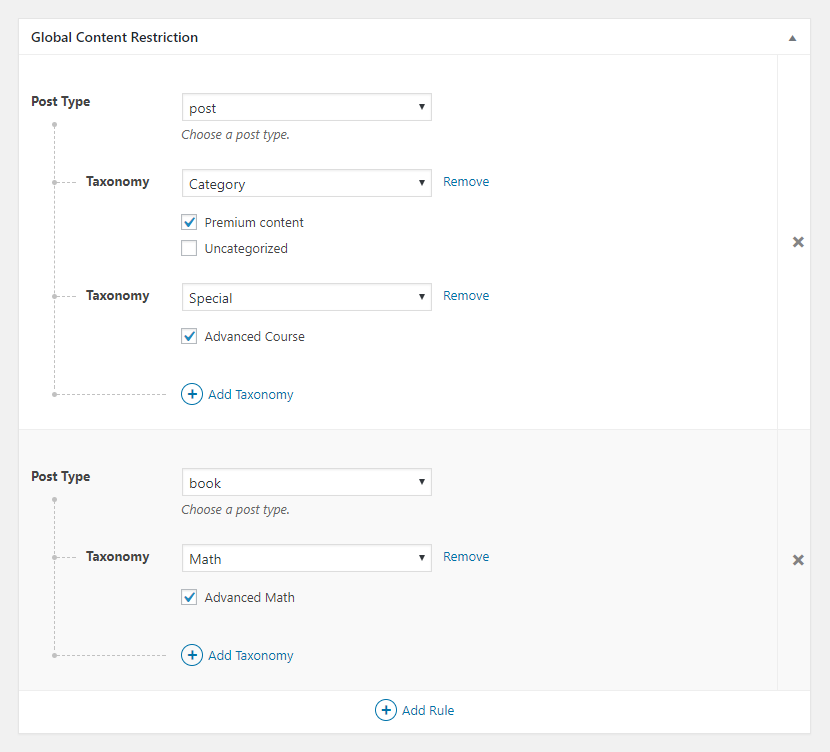Remove the Category taxonomy
This screenshot has height=752, width=830.
466,182
